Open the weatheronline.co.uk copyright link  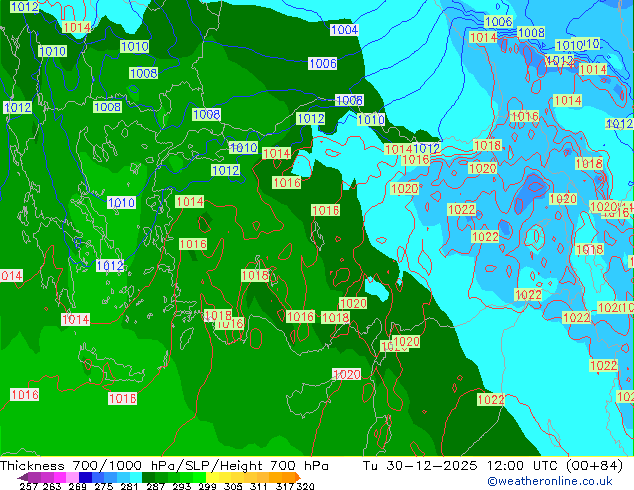pos(549,481)
